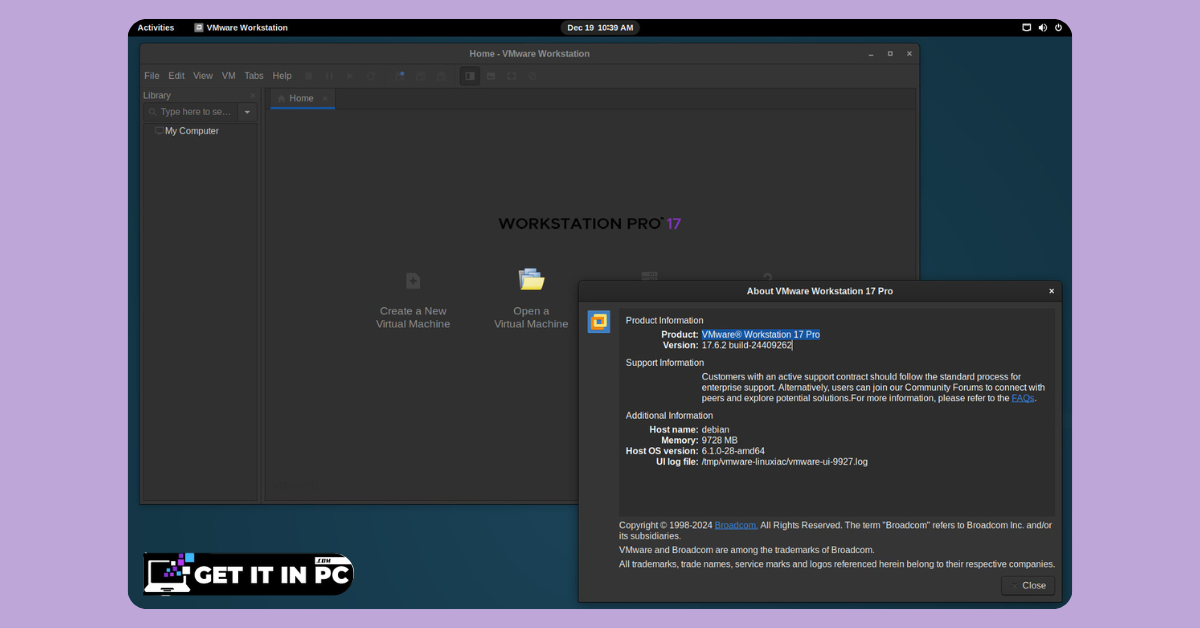Image resolution: width=1200 pixels, height=628 pixels.
Task: Click the Revert to Snapshot toolbar icon
Action: tap(420, 76)
